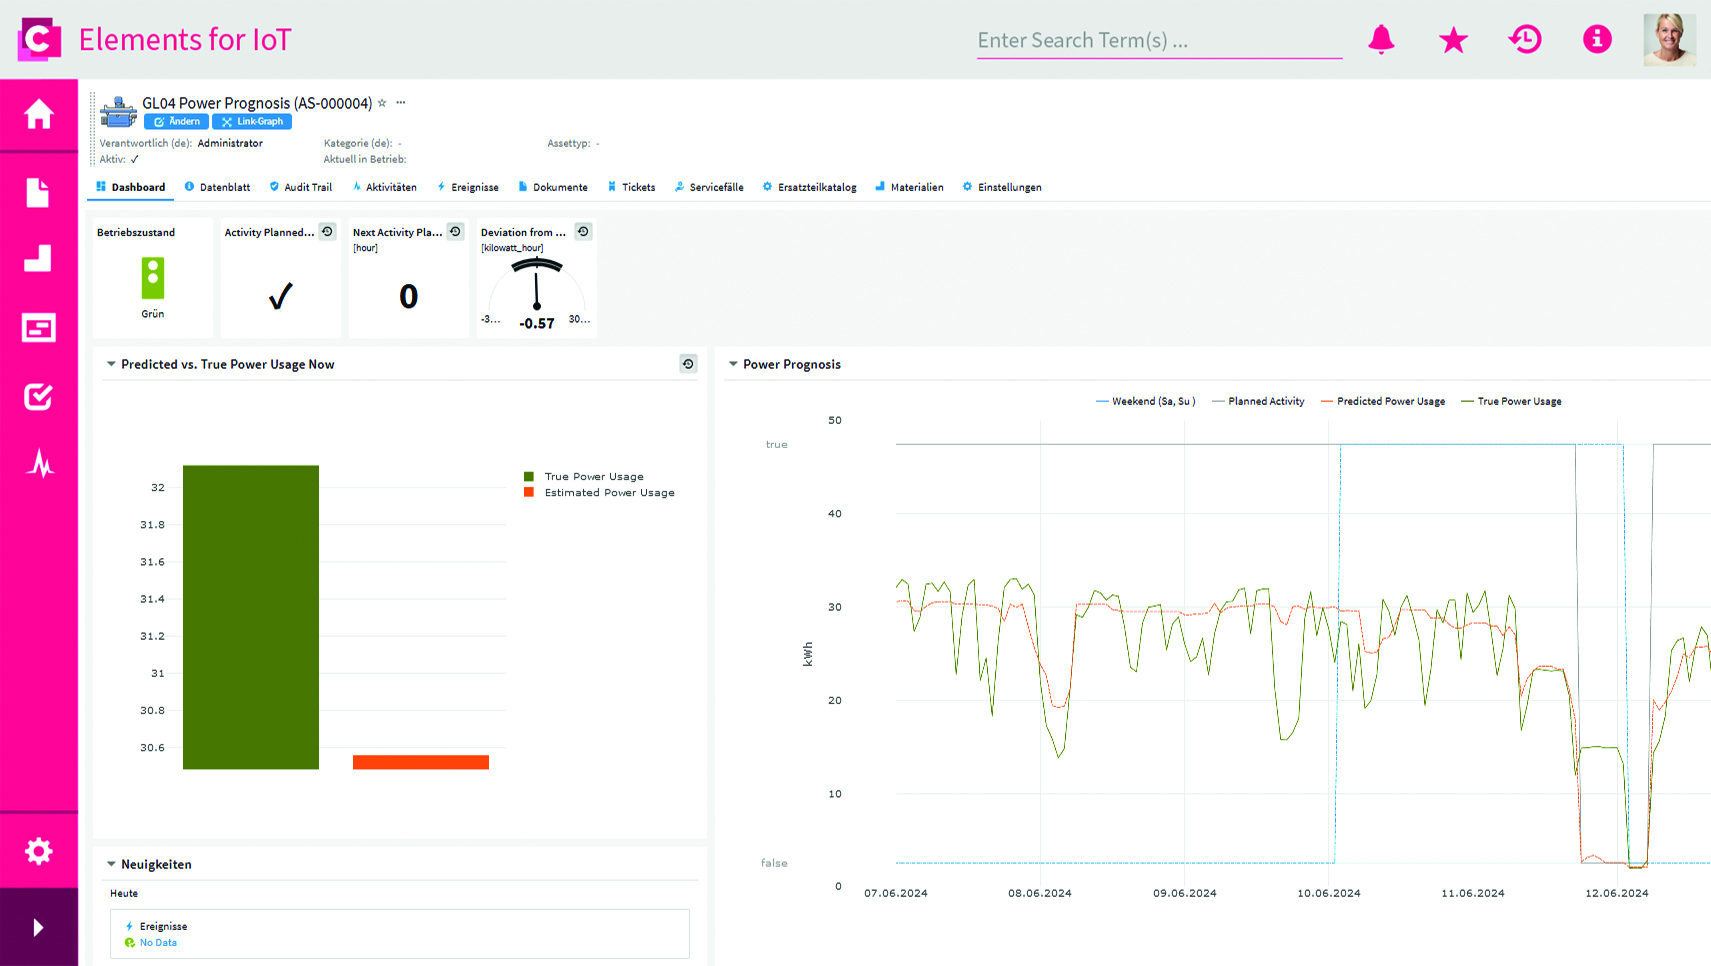Click the Ändern button
Image resolution: width=1711 pixels, height=966 pixels.
click(x=176, y=122)
